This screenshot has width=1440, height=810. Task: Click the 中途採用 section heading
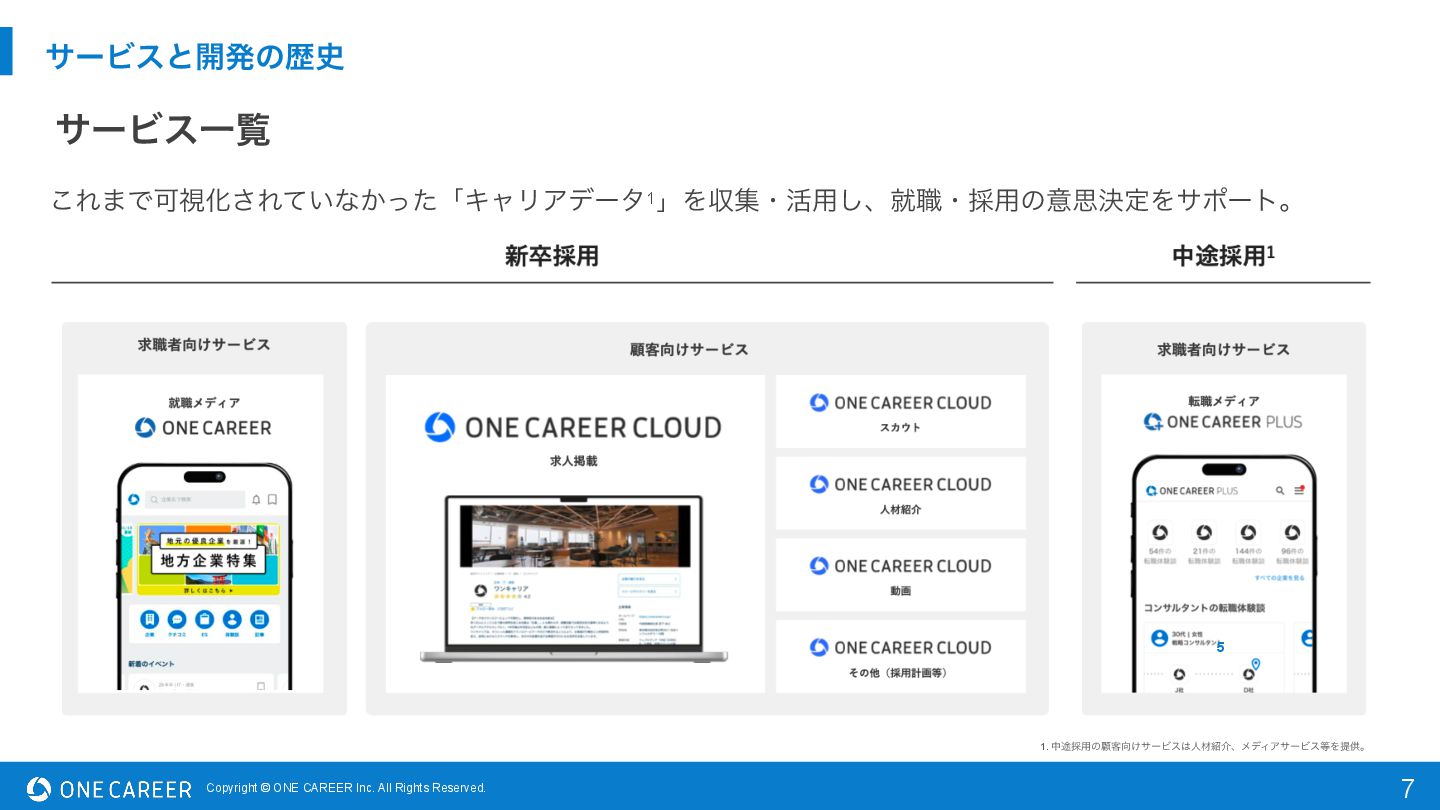coord(1223,256)
